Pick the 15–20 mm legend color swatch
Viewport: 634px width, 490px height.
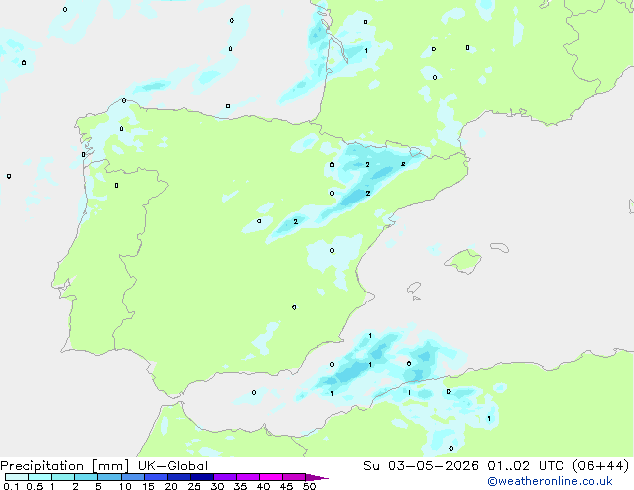[155, 477]
